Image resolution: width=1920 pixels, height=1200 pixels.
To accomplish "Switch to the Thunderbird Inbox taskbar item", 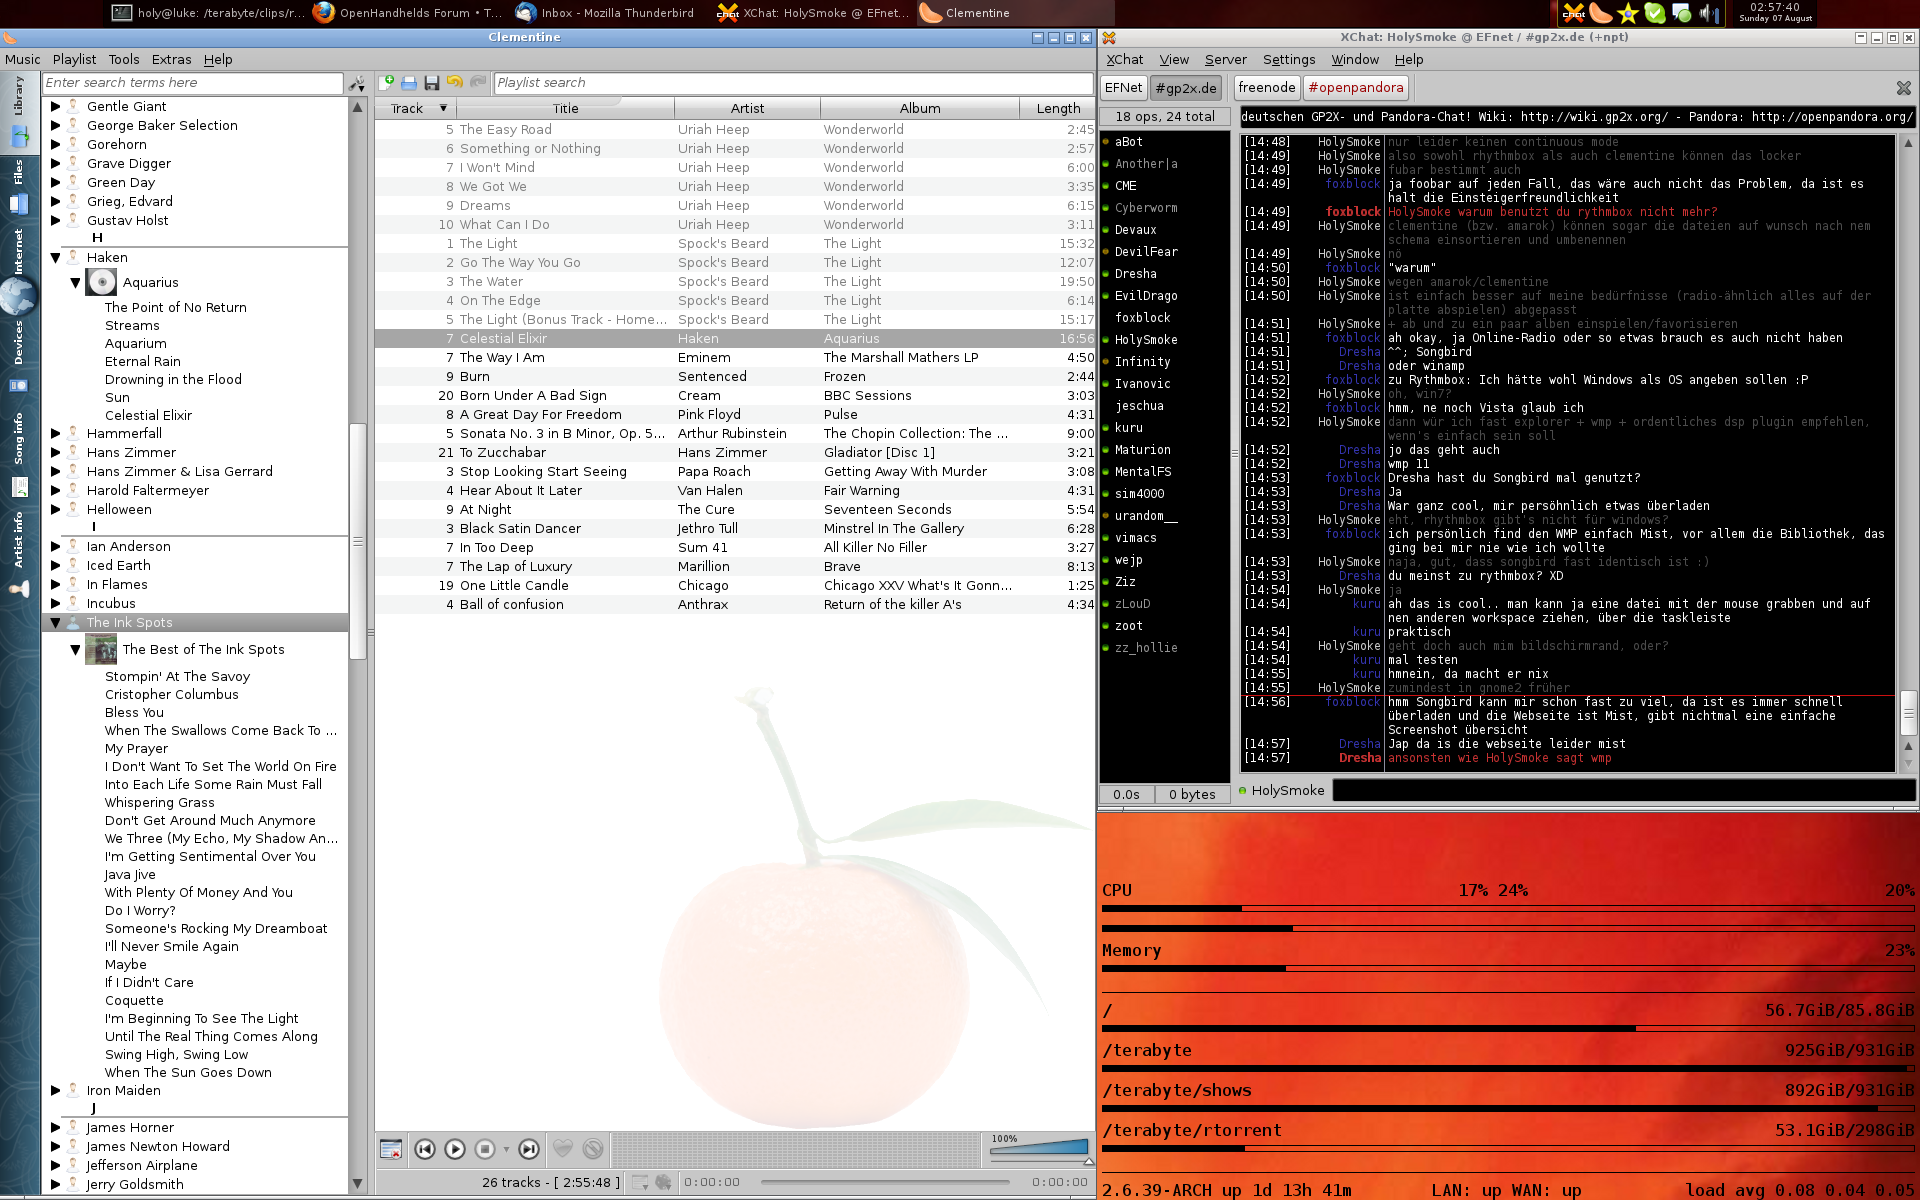I will click(x=607, y=13).
